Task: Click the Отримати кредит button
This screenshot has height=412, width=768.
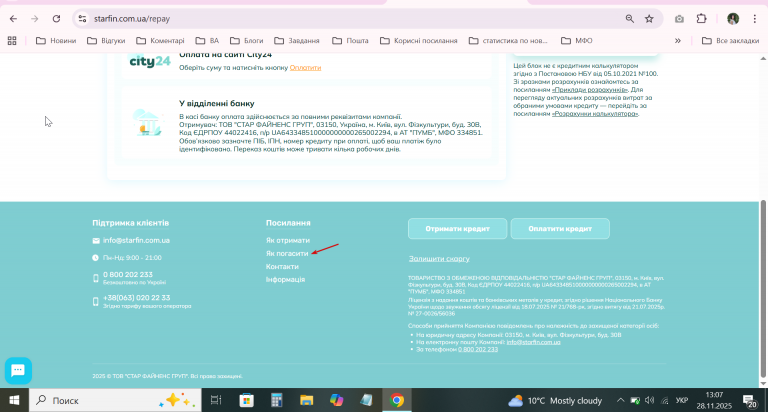Action: pyautogui.click(x=457, y=229)
